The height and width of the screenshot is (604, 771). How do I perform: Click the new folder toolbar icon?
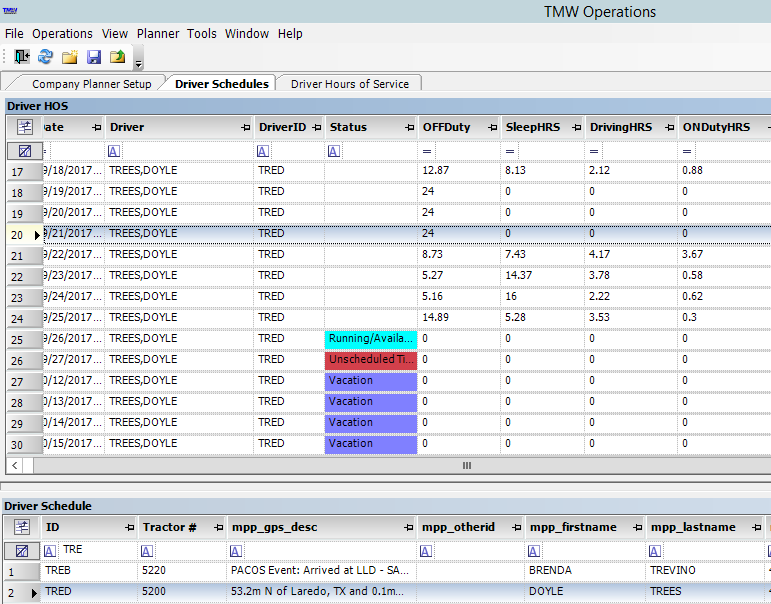[69, 57]
